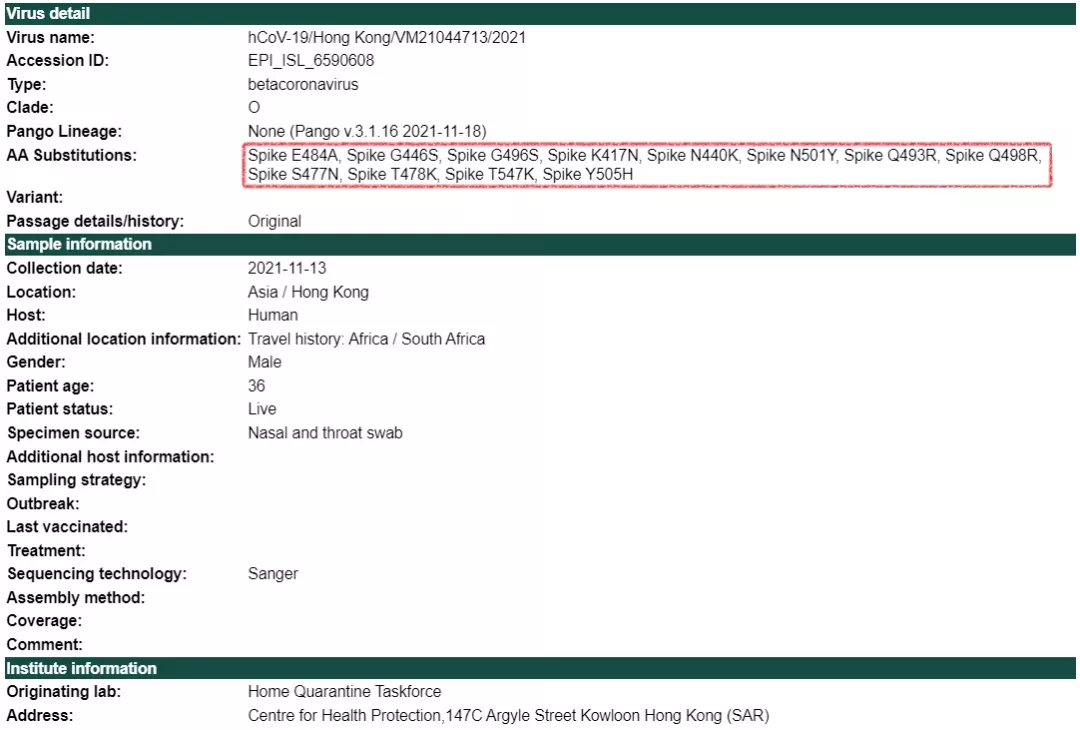This screenshot has width=1080, height=730.
Task: Select the collection date 2021-11-13
Action: tap(287, 268)
